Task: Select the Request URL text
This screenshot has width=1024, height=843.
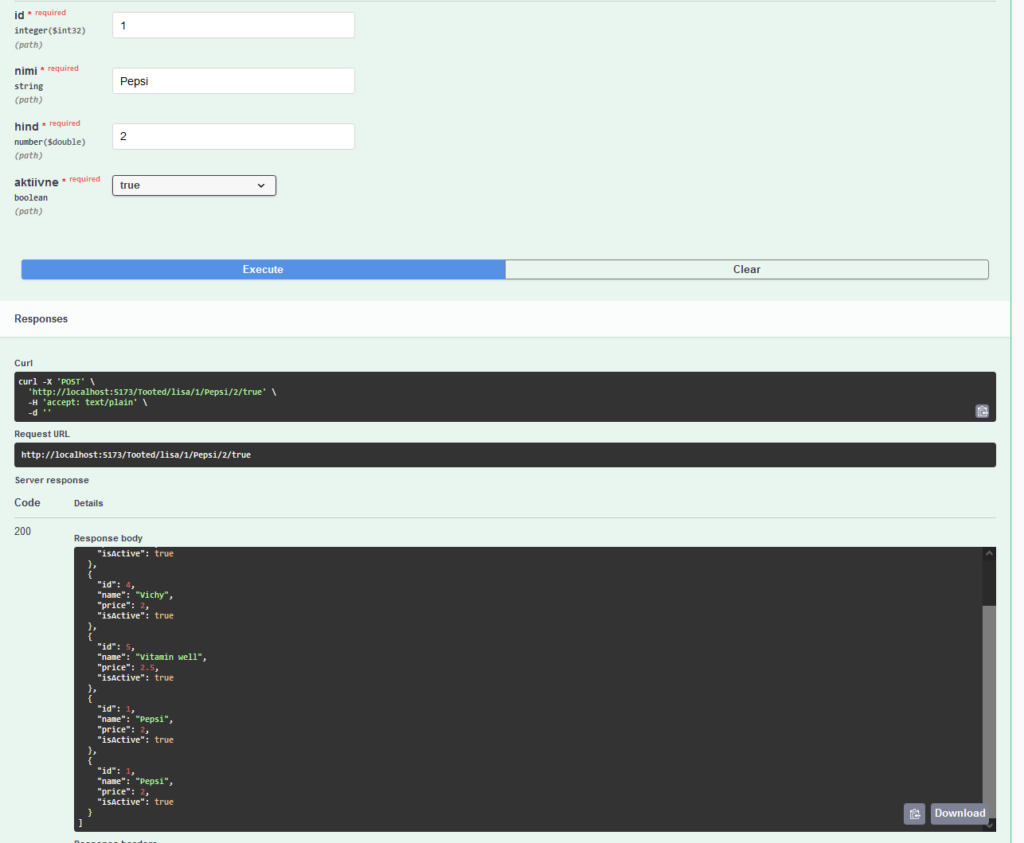Action: pos(136,455)
